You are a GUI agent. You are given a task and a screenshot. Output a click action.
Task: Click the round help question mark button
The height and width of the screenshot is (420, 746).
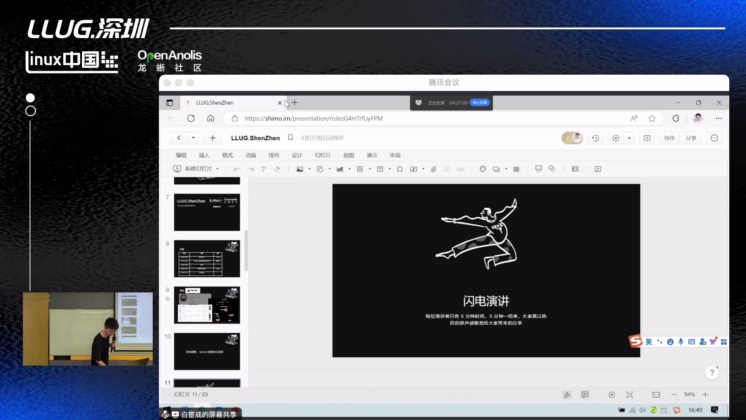pyautogui.click(x=712, y=372)
